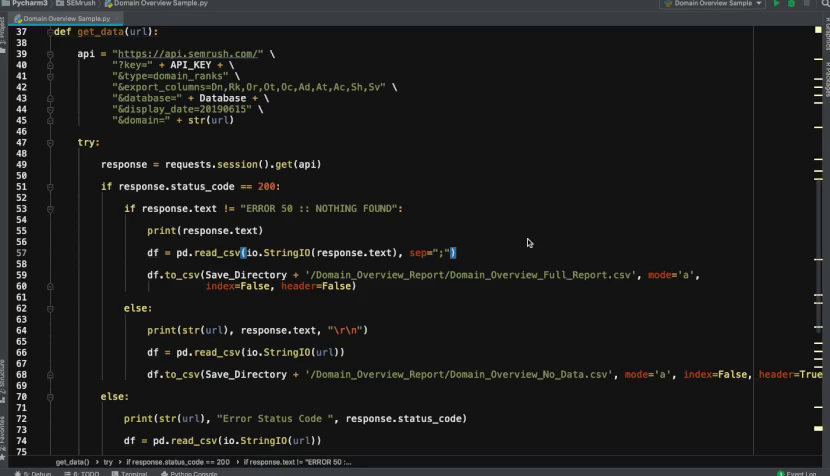This screenshot has height=476, width=830.
Task: Open the 6: TODO tool window
Action: (88, 473)
